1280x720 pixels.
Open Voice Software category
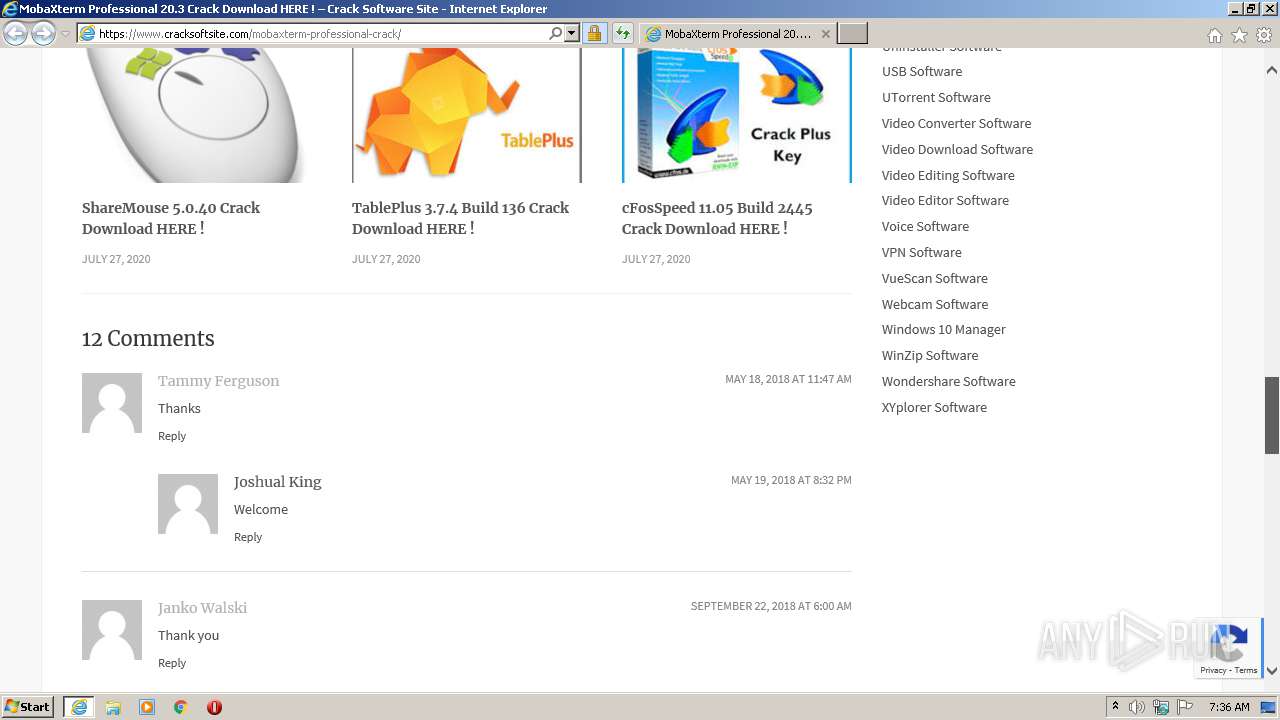[x=925, y=227]
